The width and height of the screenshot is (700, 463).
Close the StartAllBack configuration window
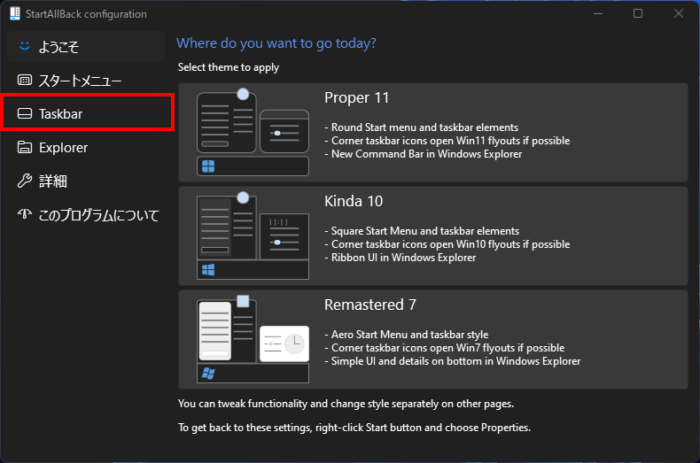click(679, 14)
